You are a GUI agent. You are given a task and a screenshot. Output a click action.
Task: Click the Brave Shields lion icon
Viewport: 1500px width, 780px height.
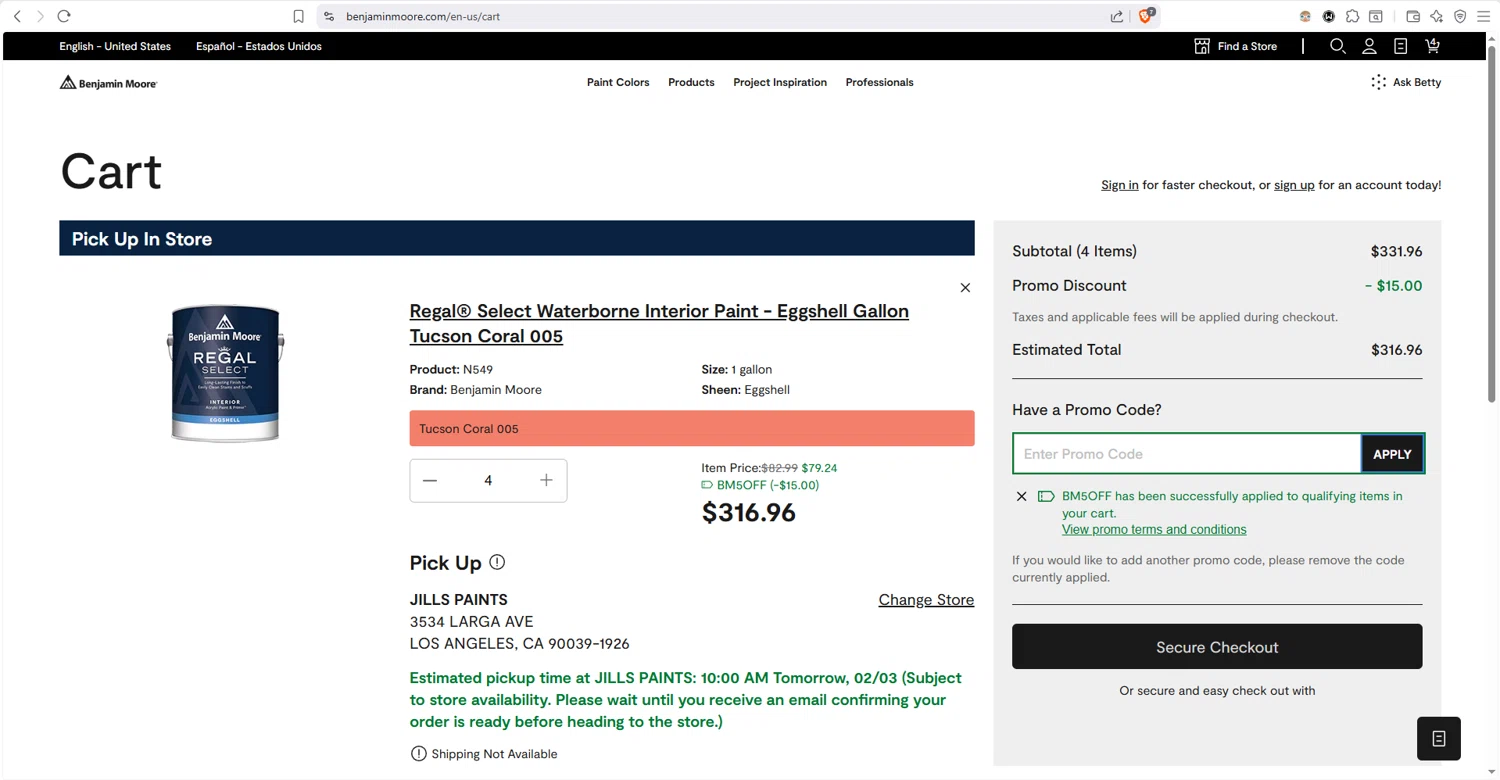point(1146,16)
